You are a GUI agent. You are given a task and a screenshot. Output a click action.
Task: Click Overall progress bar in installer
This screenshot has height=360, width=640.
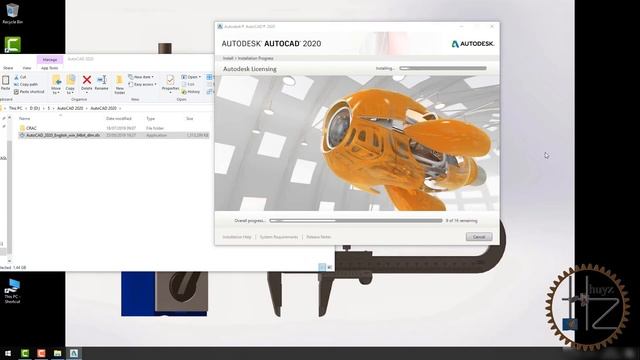point(356,220)
